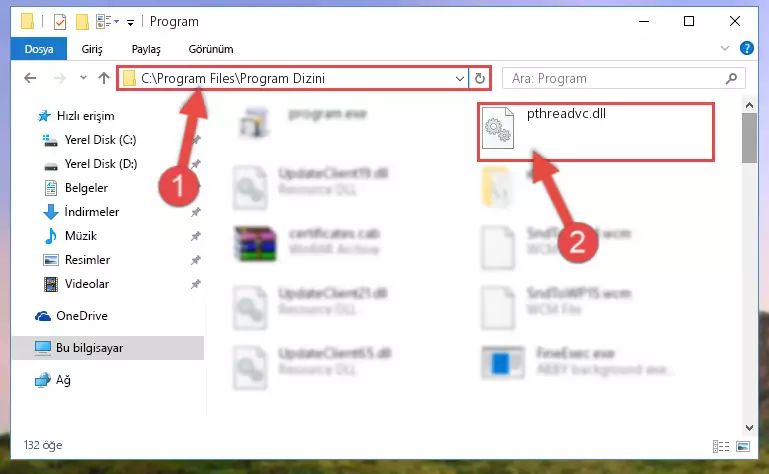
Task: Switch to details view layout icon
Action: click(x=720, y=446)
